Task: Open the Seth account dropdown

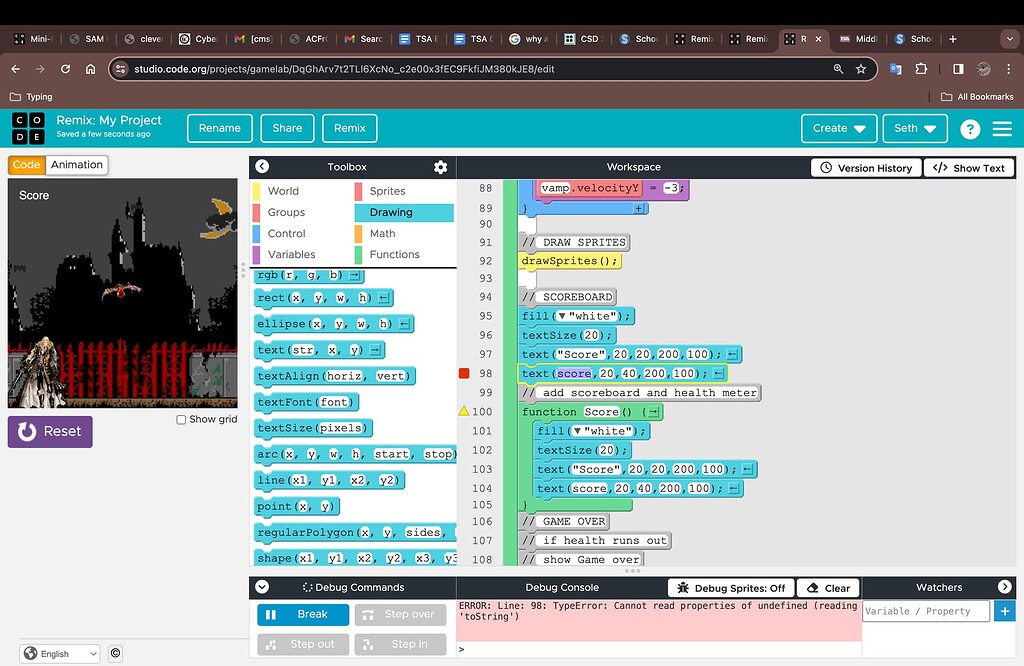Action: point(914,128)
